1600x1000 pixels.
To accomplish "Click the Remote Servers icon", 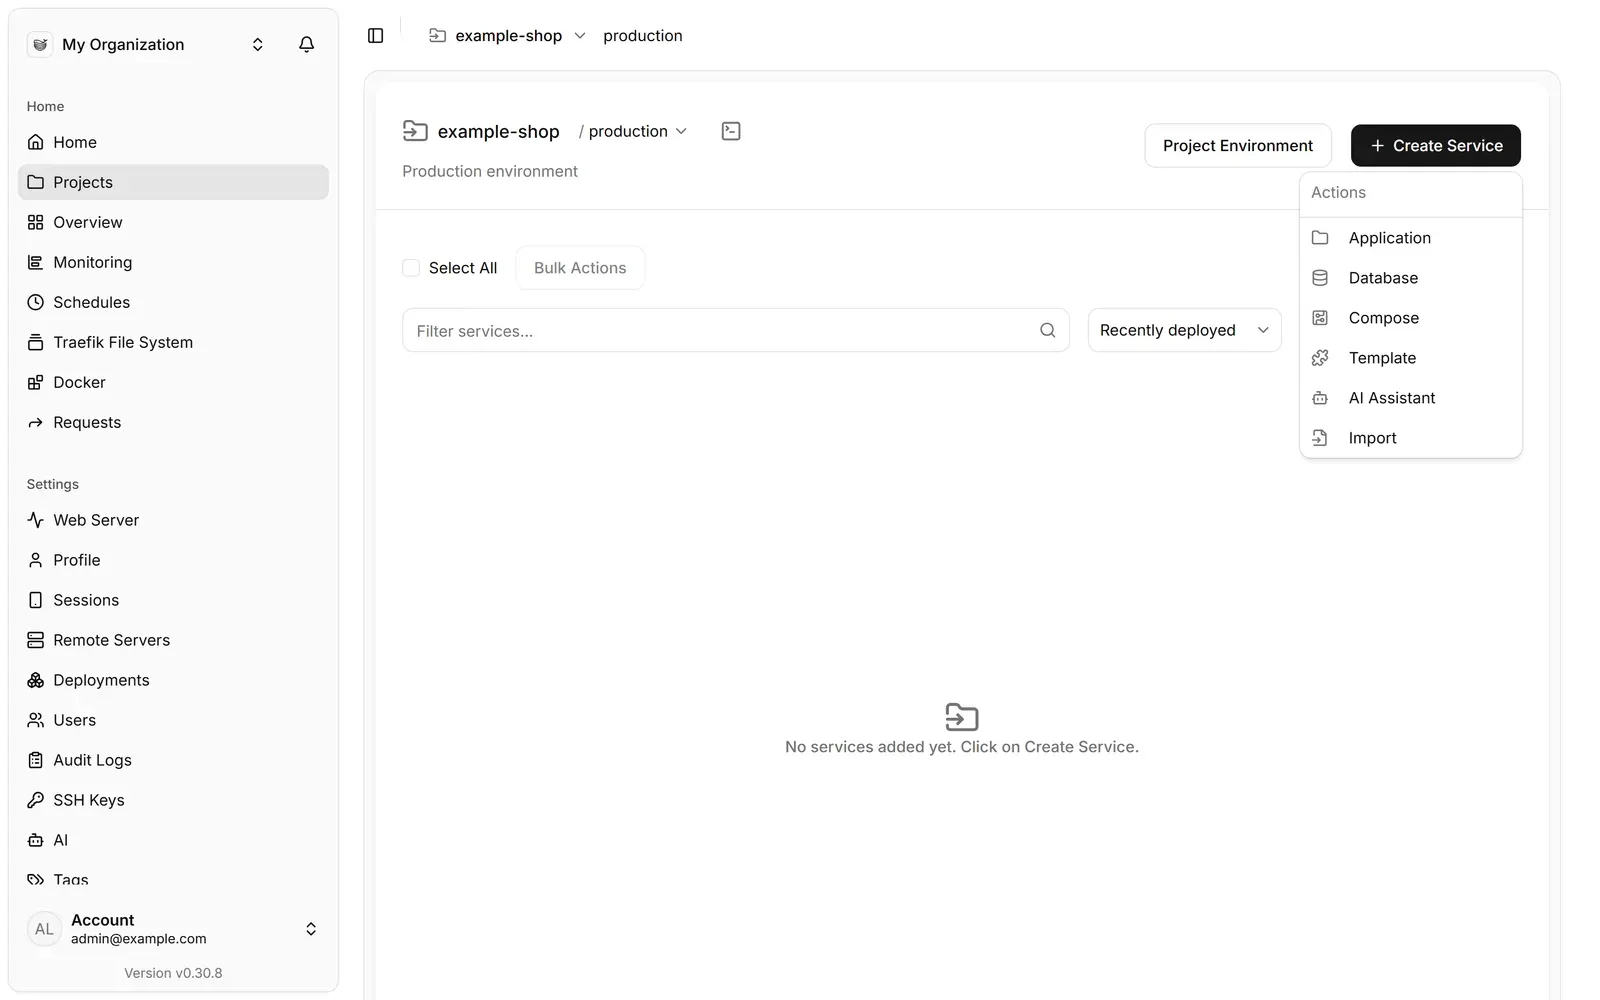I will 36,640.
